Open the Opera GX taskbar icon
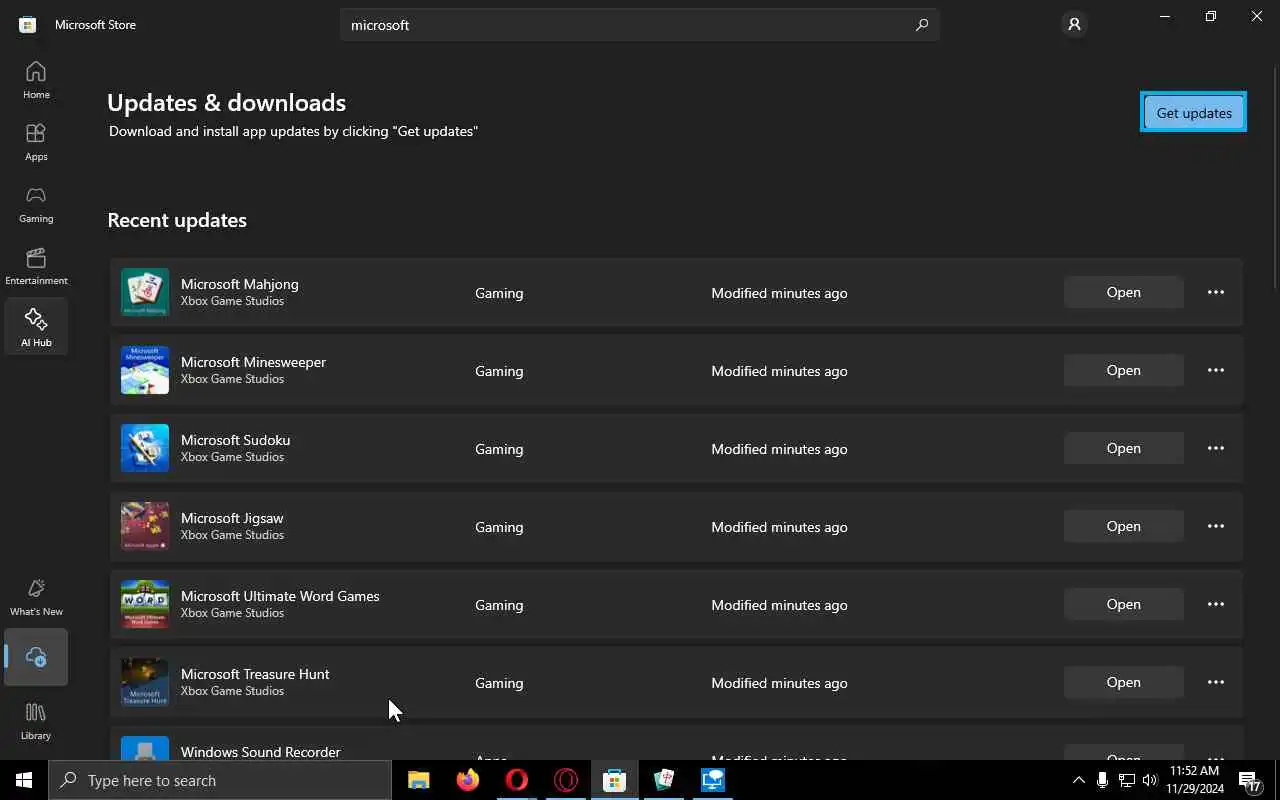The image size is (1280, 800). (x=566, y=780)
